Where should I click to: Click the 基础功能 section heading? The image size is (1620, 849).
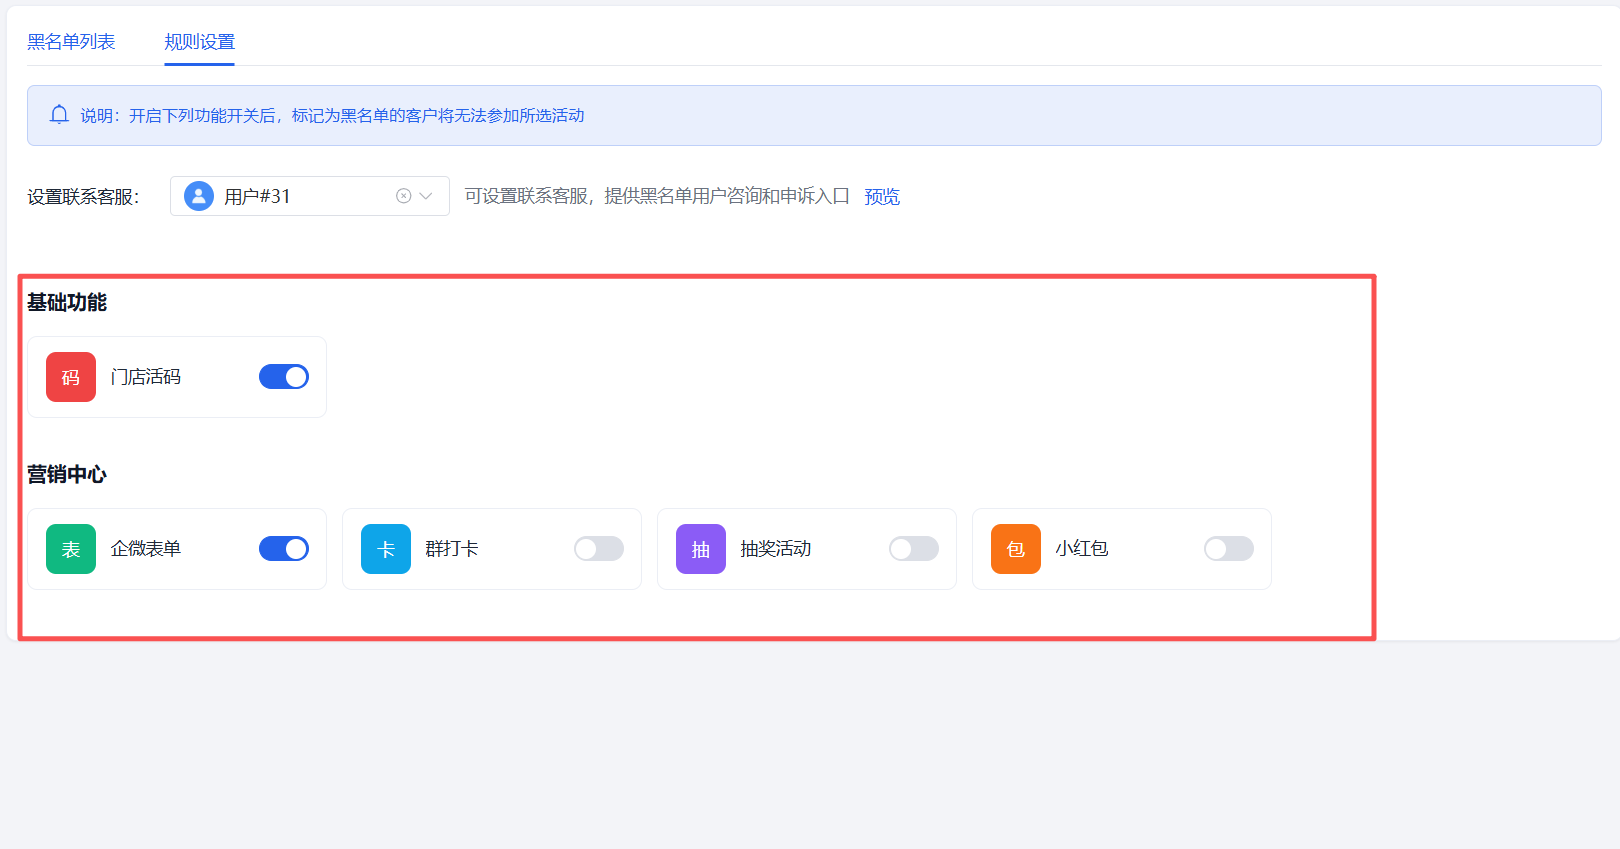coord(67,302)
